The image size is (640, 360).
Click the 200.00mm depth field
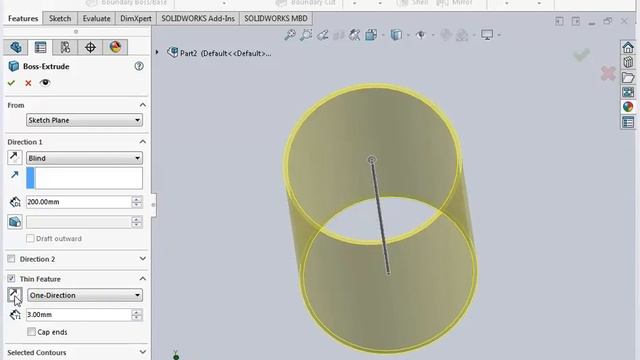(78, 202)
